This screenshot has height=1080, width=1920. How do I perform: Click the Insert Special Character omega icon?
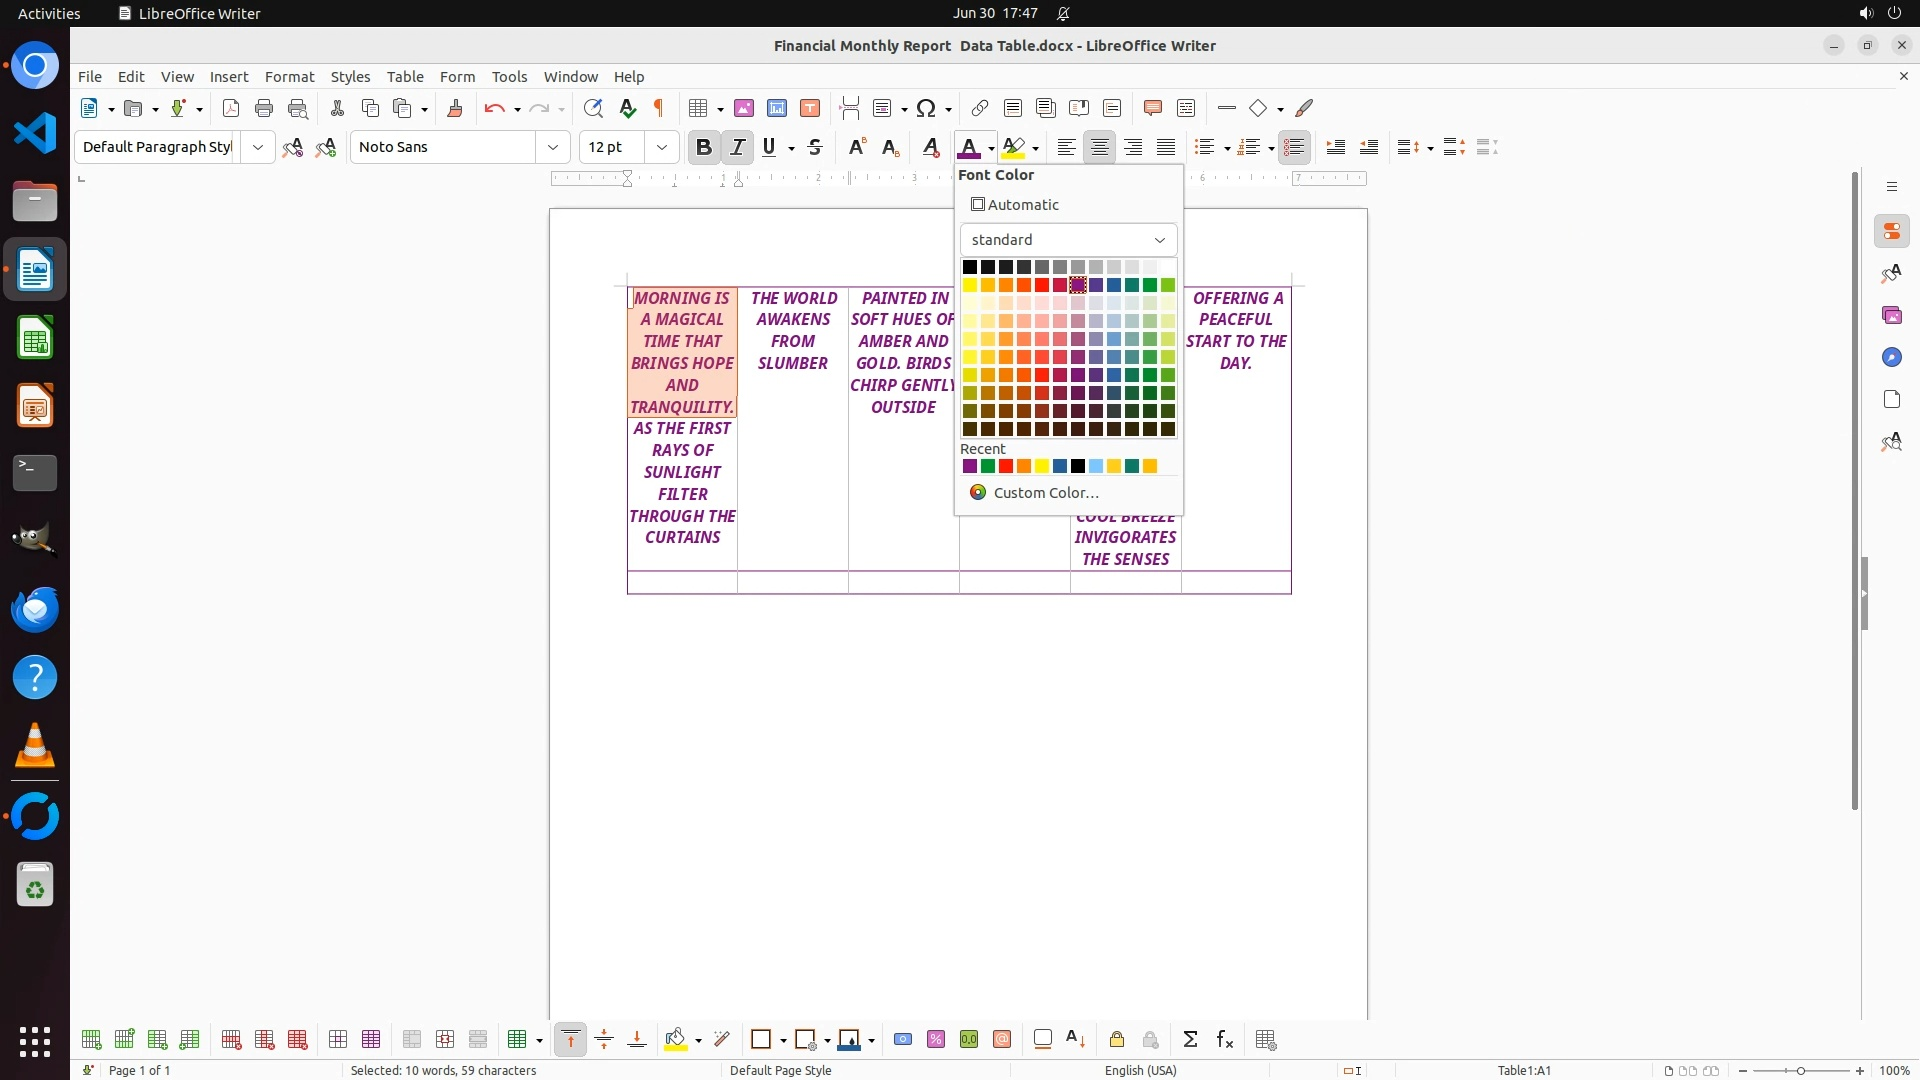coord(925,108)
